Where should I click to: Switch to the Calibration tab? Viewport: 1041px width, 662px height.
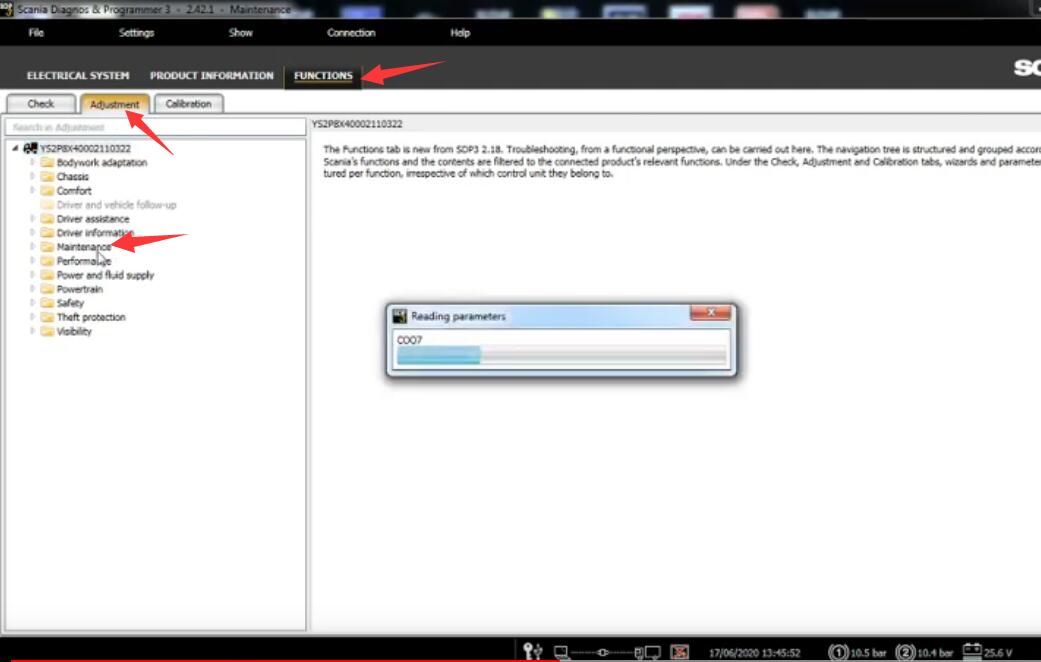(188, 104)
